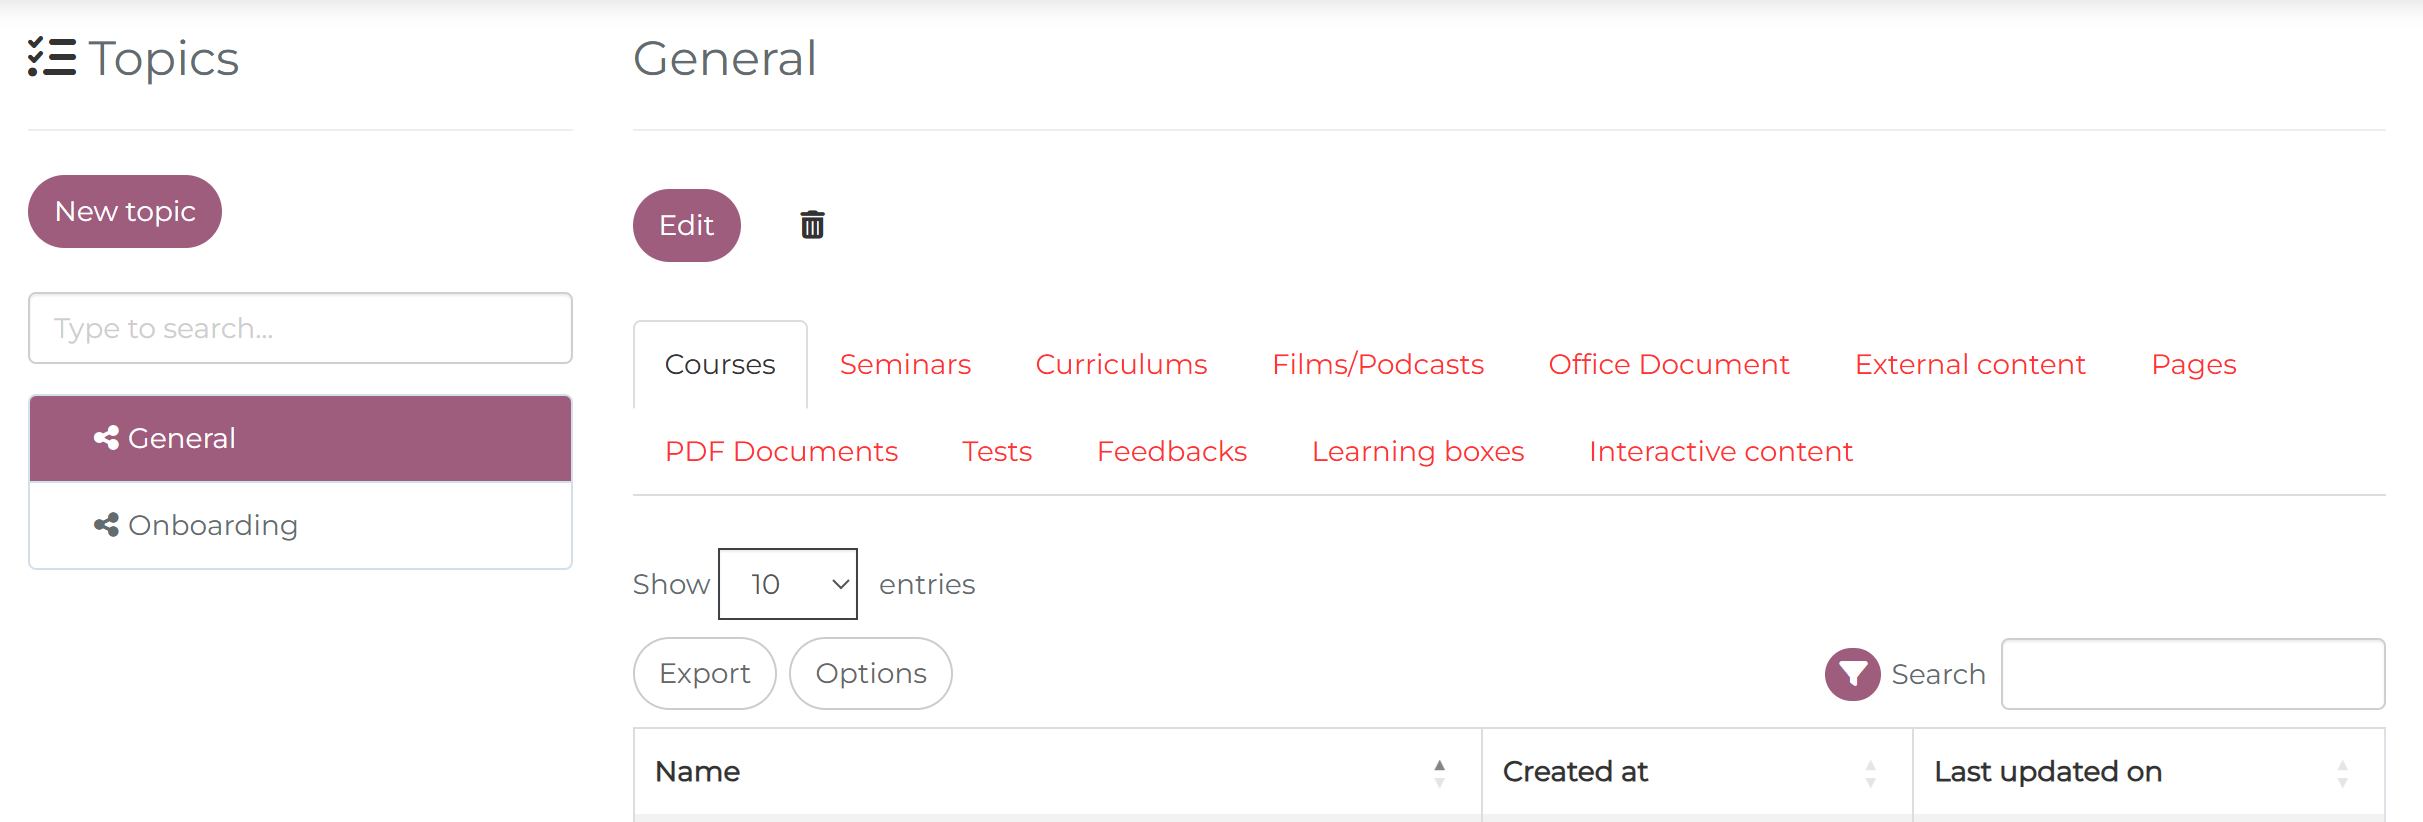
Task: Sort table by Name column arrows
Action: coord(1439,772)
